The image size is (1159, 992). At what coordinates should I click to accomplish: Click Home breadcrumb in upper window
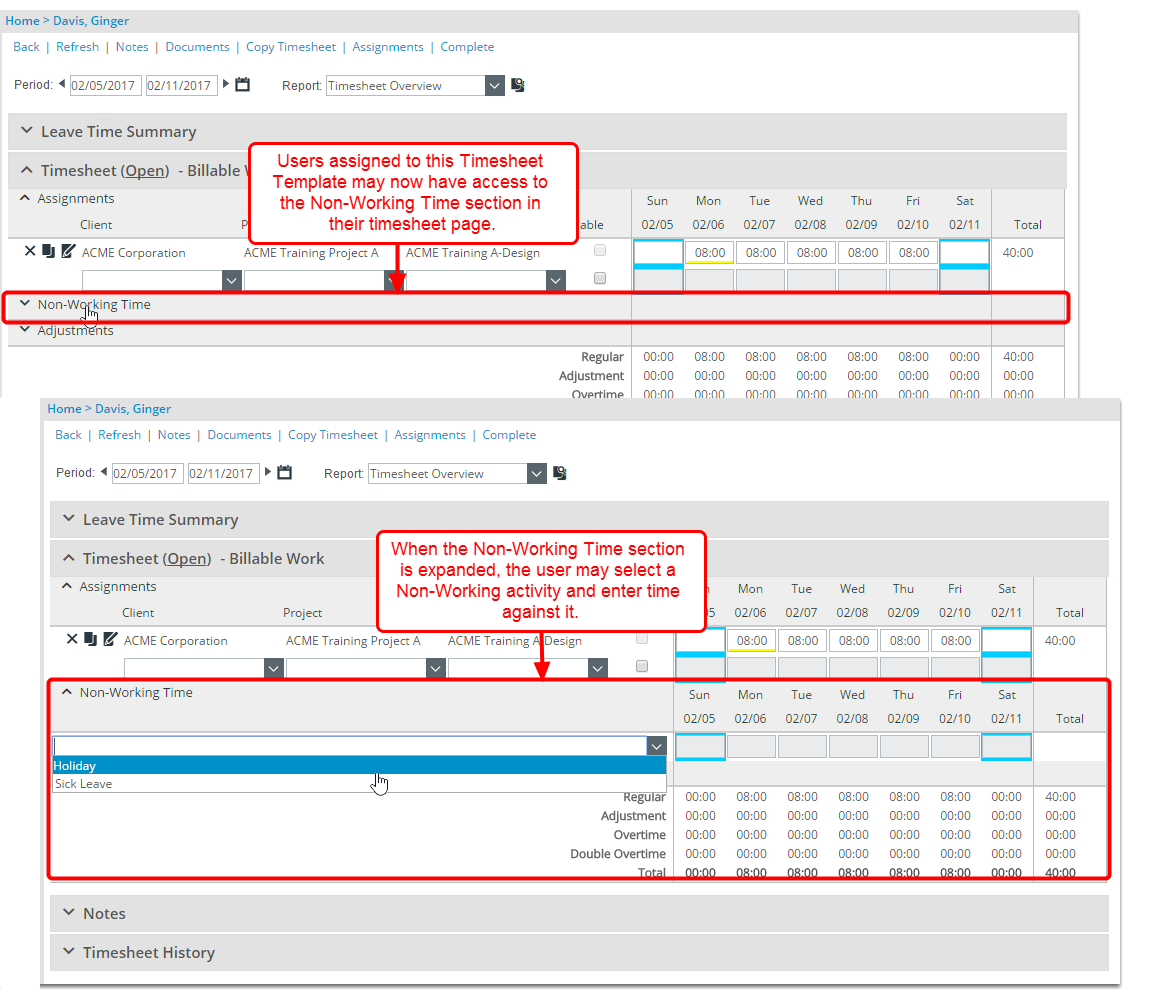(x=22, y=21)
